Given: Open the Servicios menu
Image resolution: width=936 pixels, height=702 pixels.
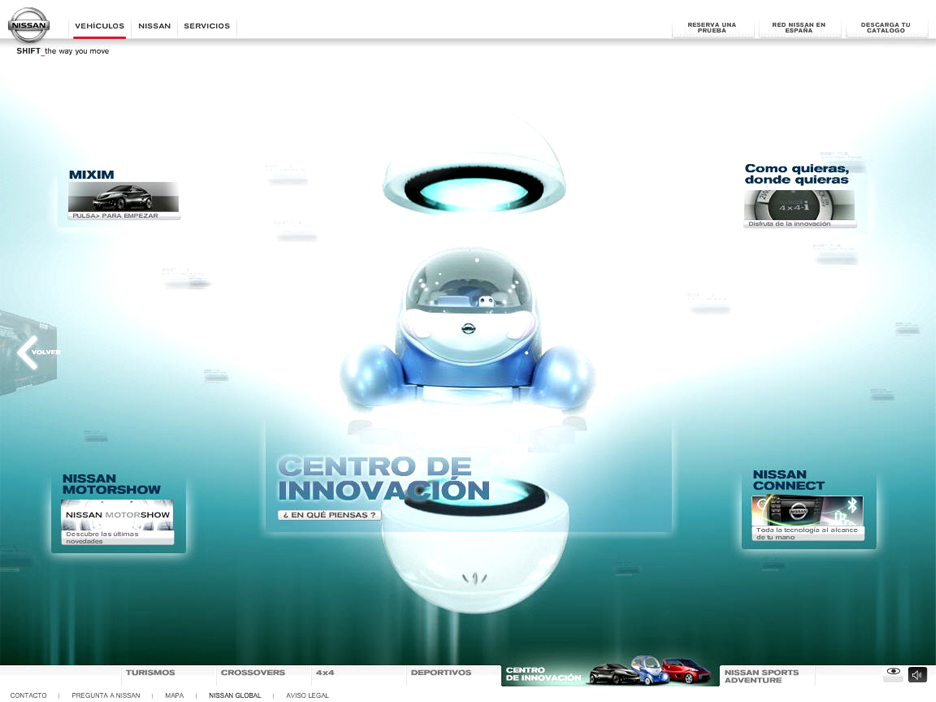Looking at the screenshot, I should pos(207,26).
